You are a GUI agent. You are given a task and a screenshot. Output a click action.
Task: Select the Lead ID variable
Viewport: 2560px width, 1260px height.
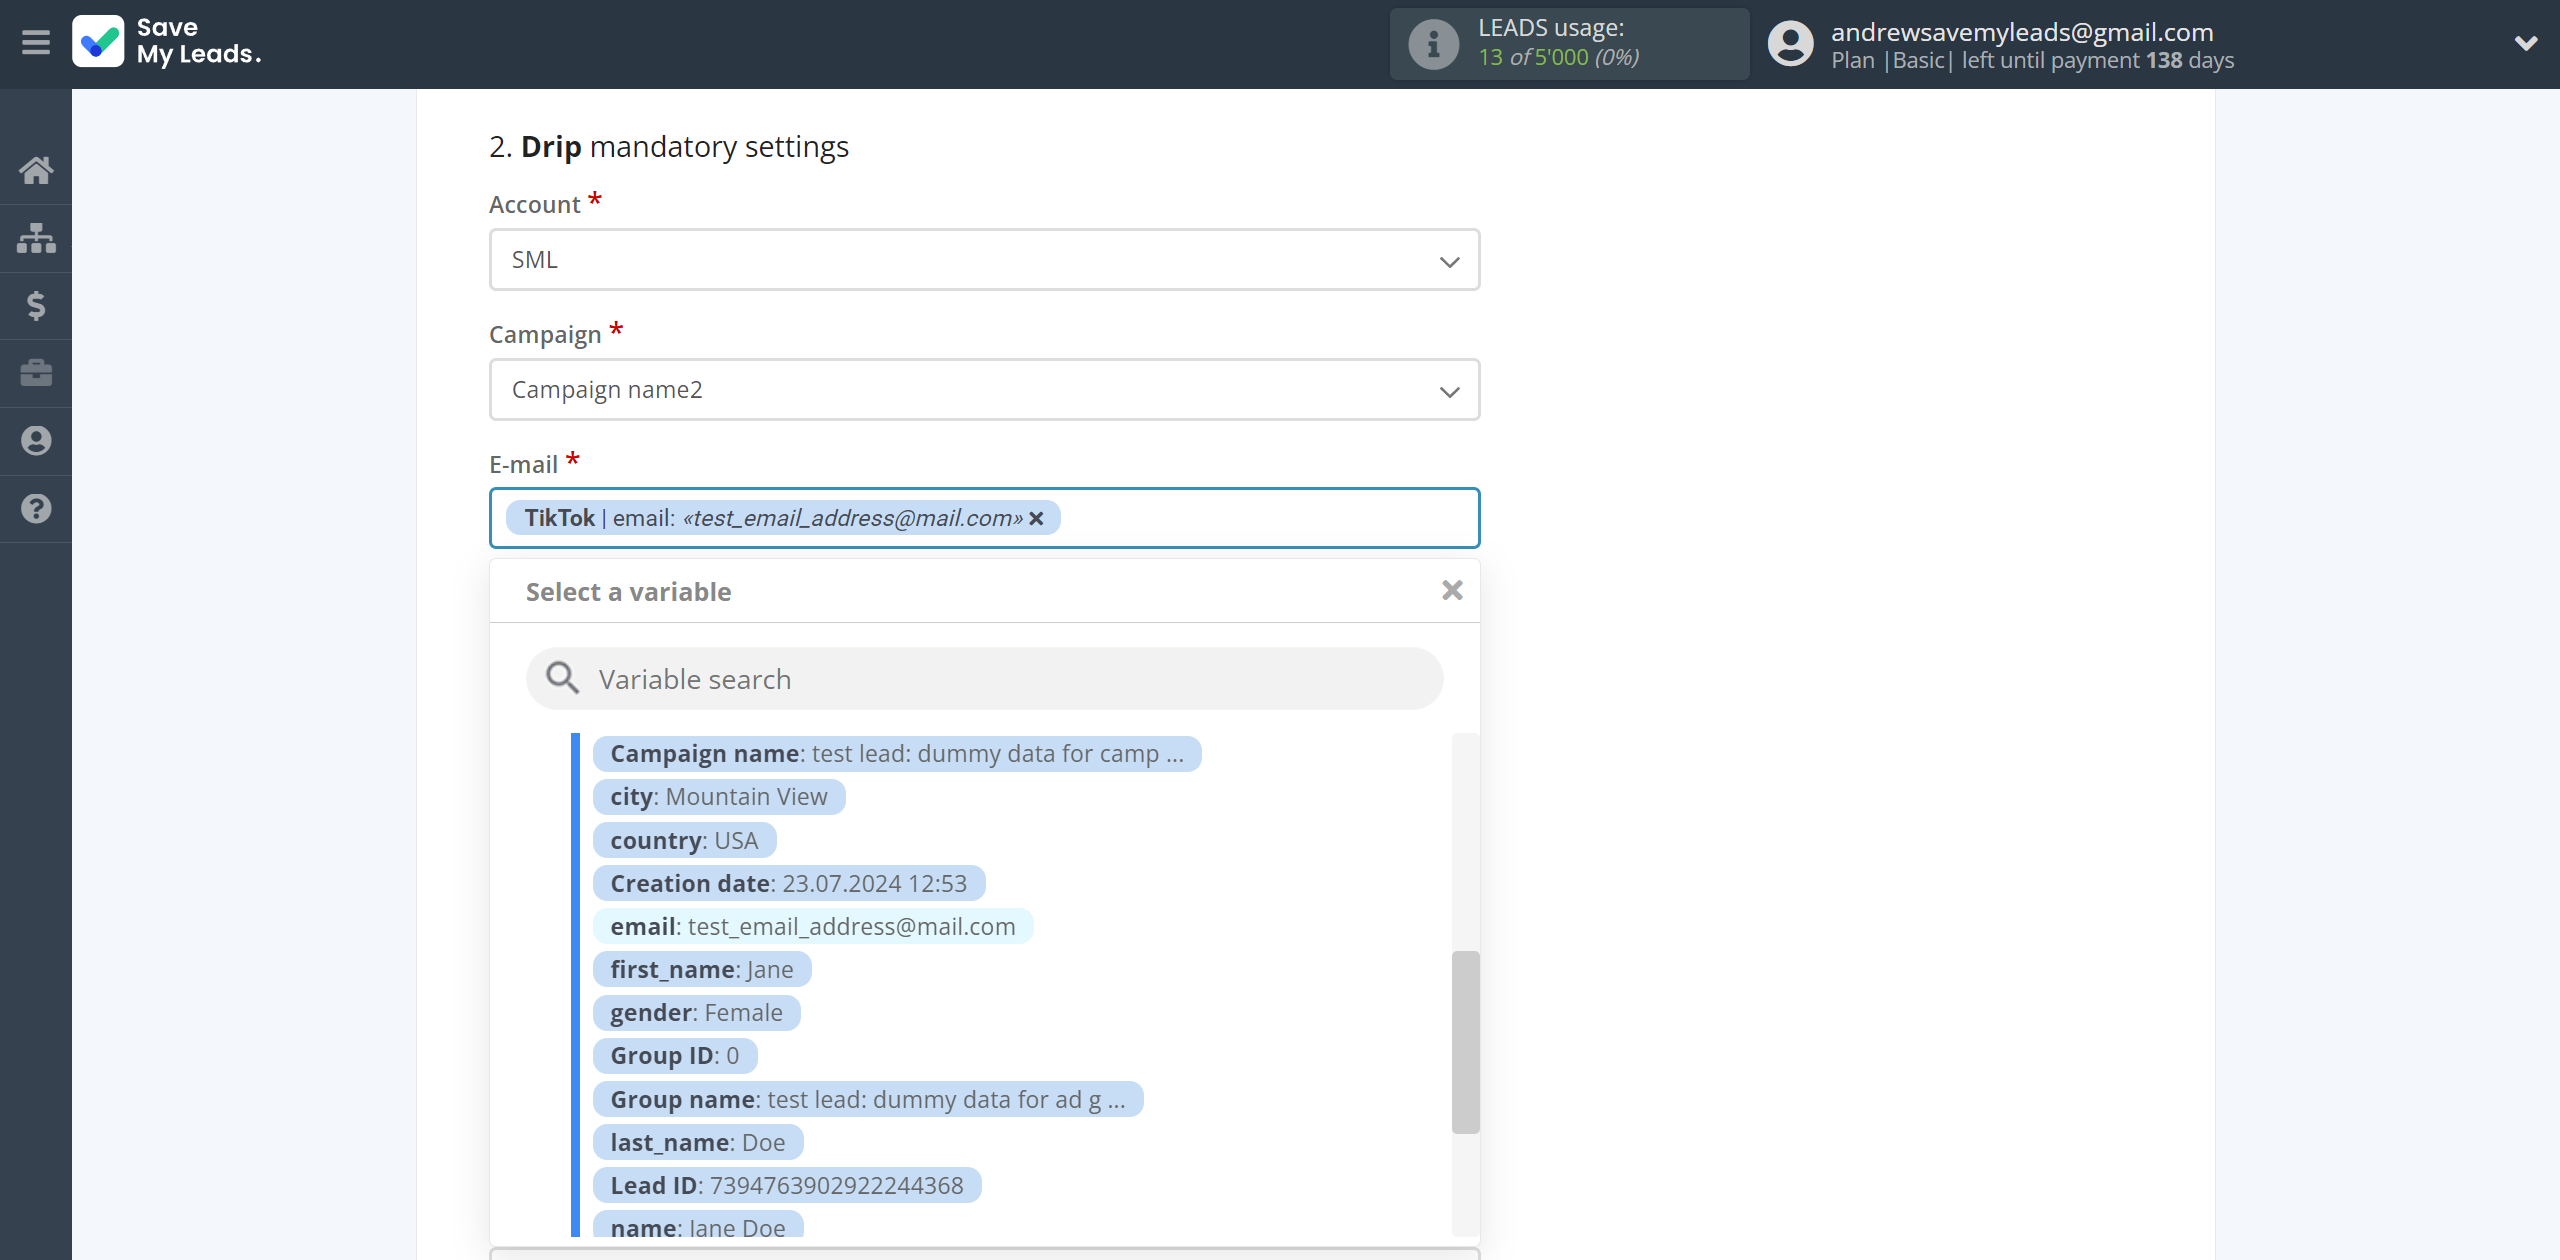(787, 1186)
